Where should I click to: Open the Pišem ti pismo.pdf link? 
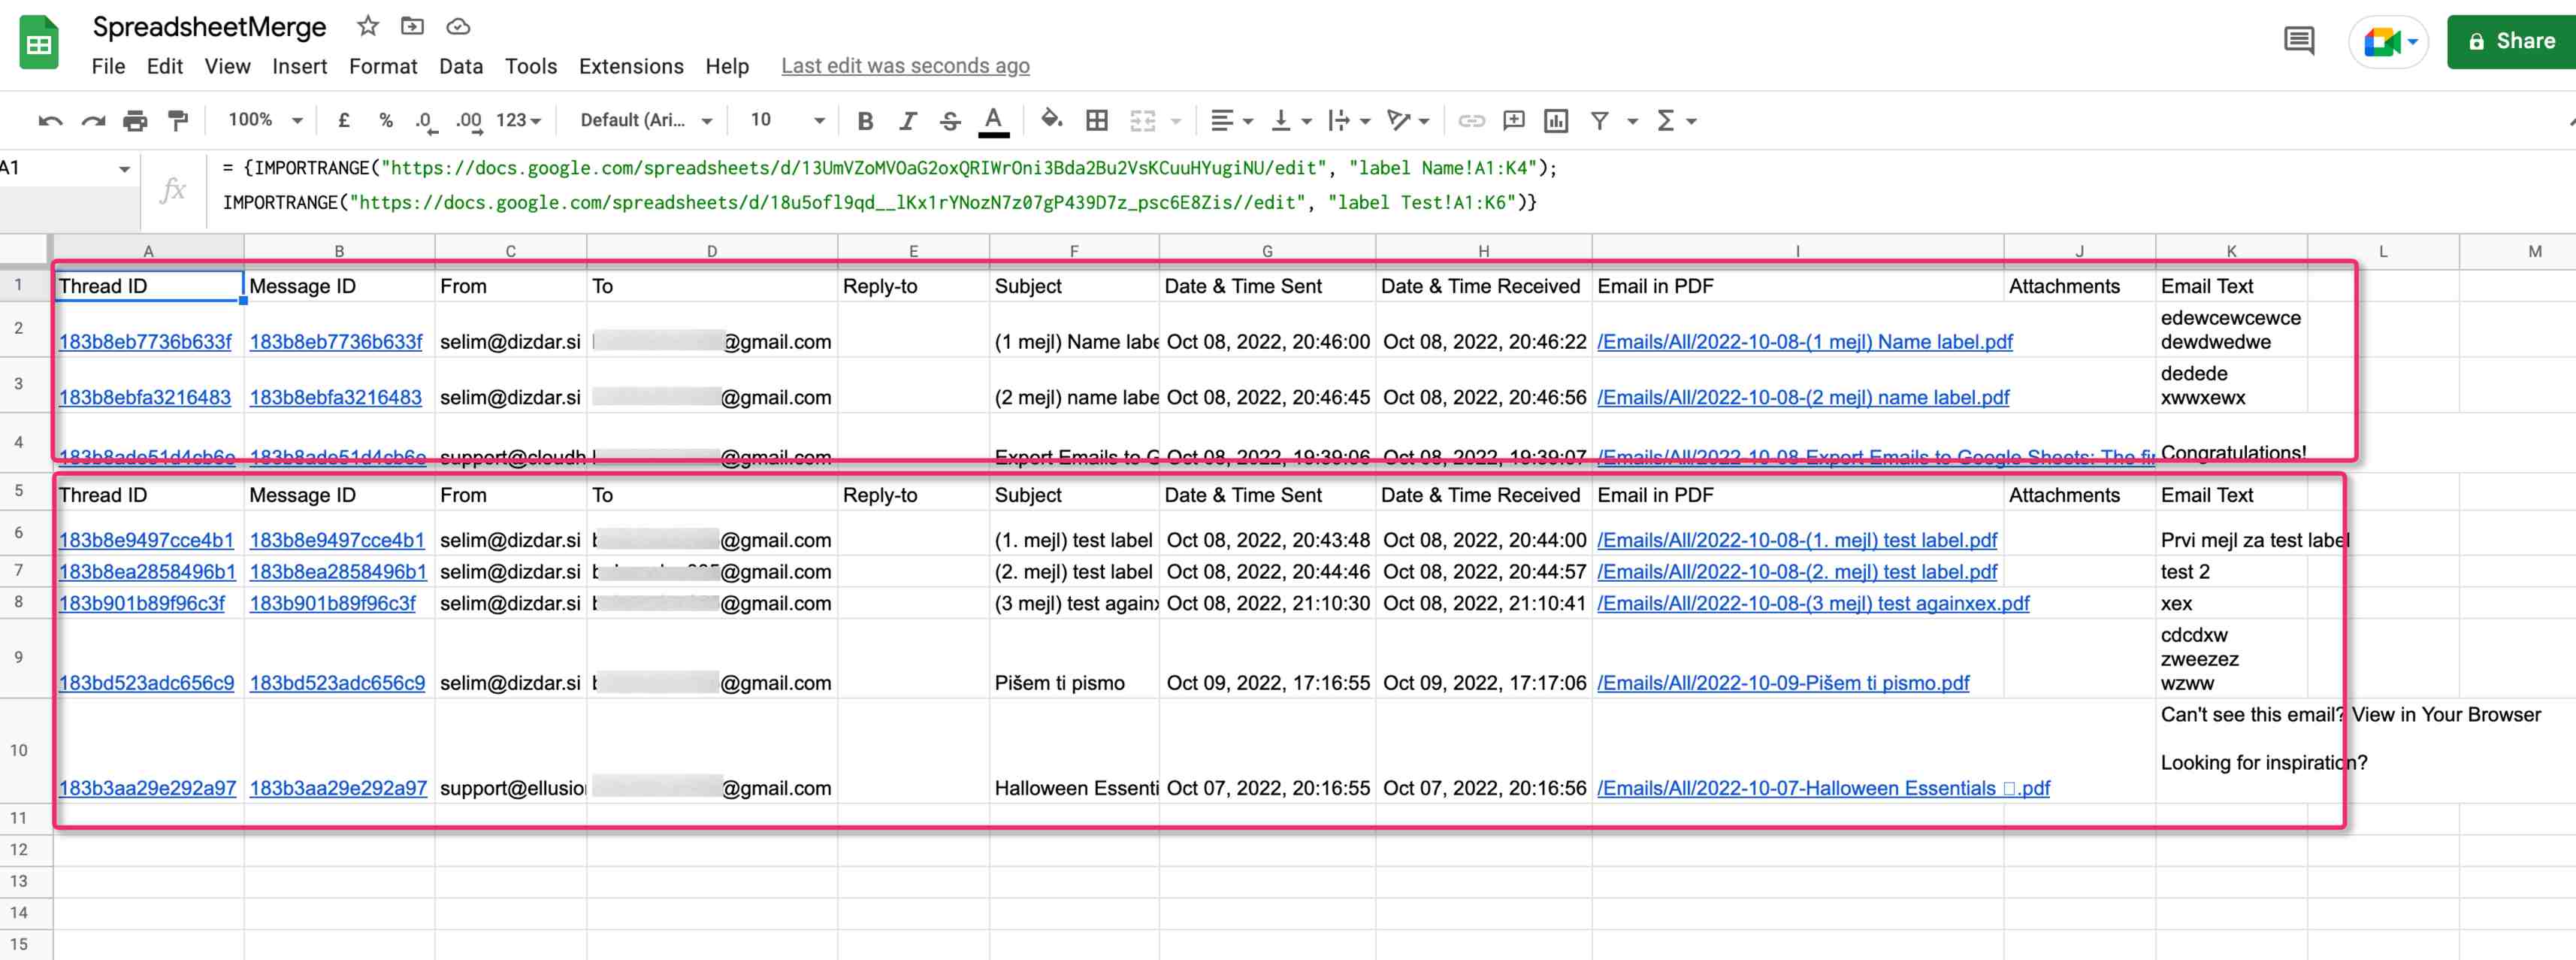pos(1783,683)
